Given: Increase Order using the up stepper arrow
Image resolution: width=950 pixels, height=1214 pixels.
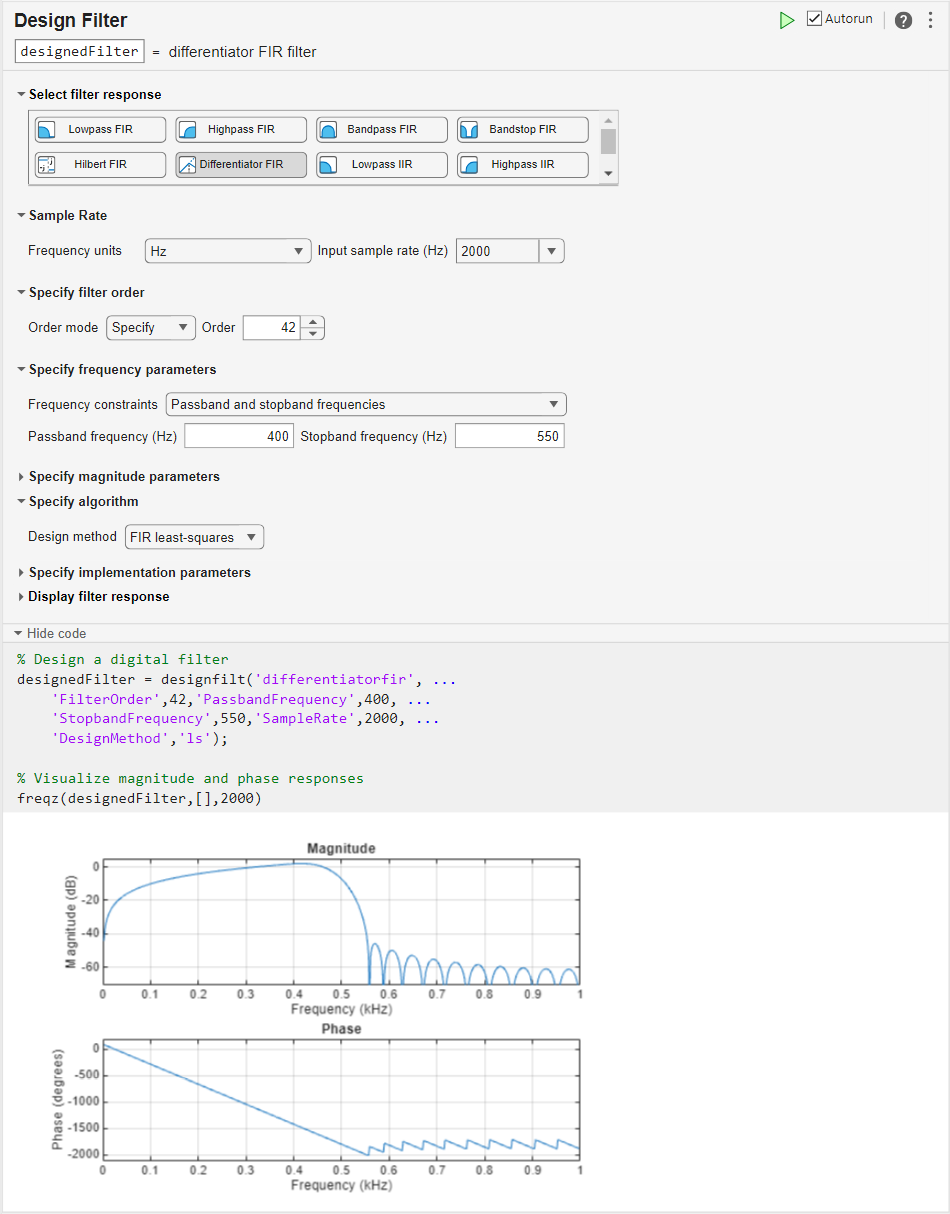Looking at the screenshot, I should (312, 322).
